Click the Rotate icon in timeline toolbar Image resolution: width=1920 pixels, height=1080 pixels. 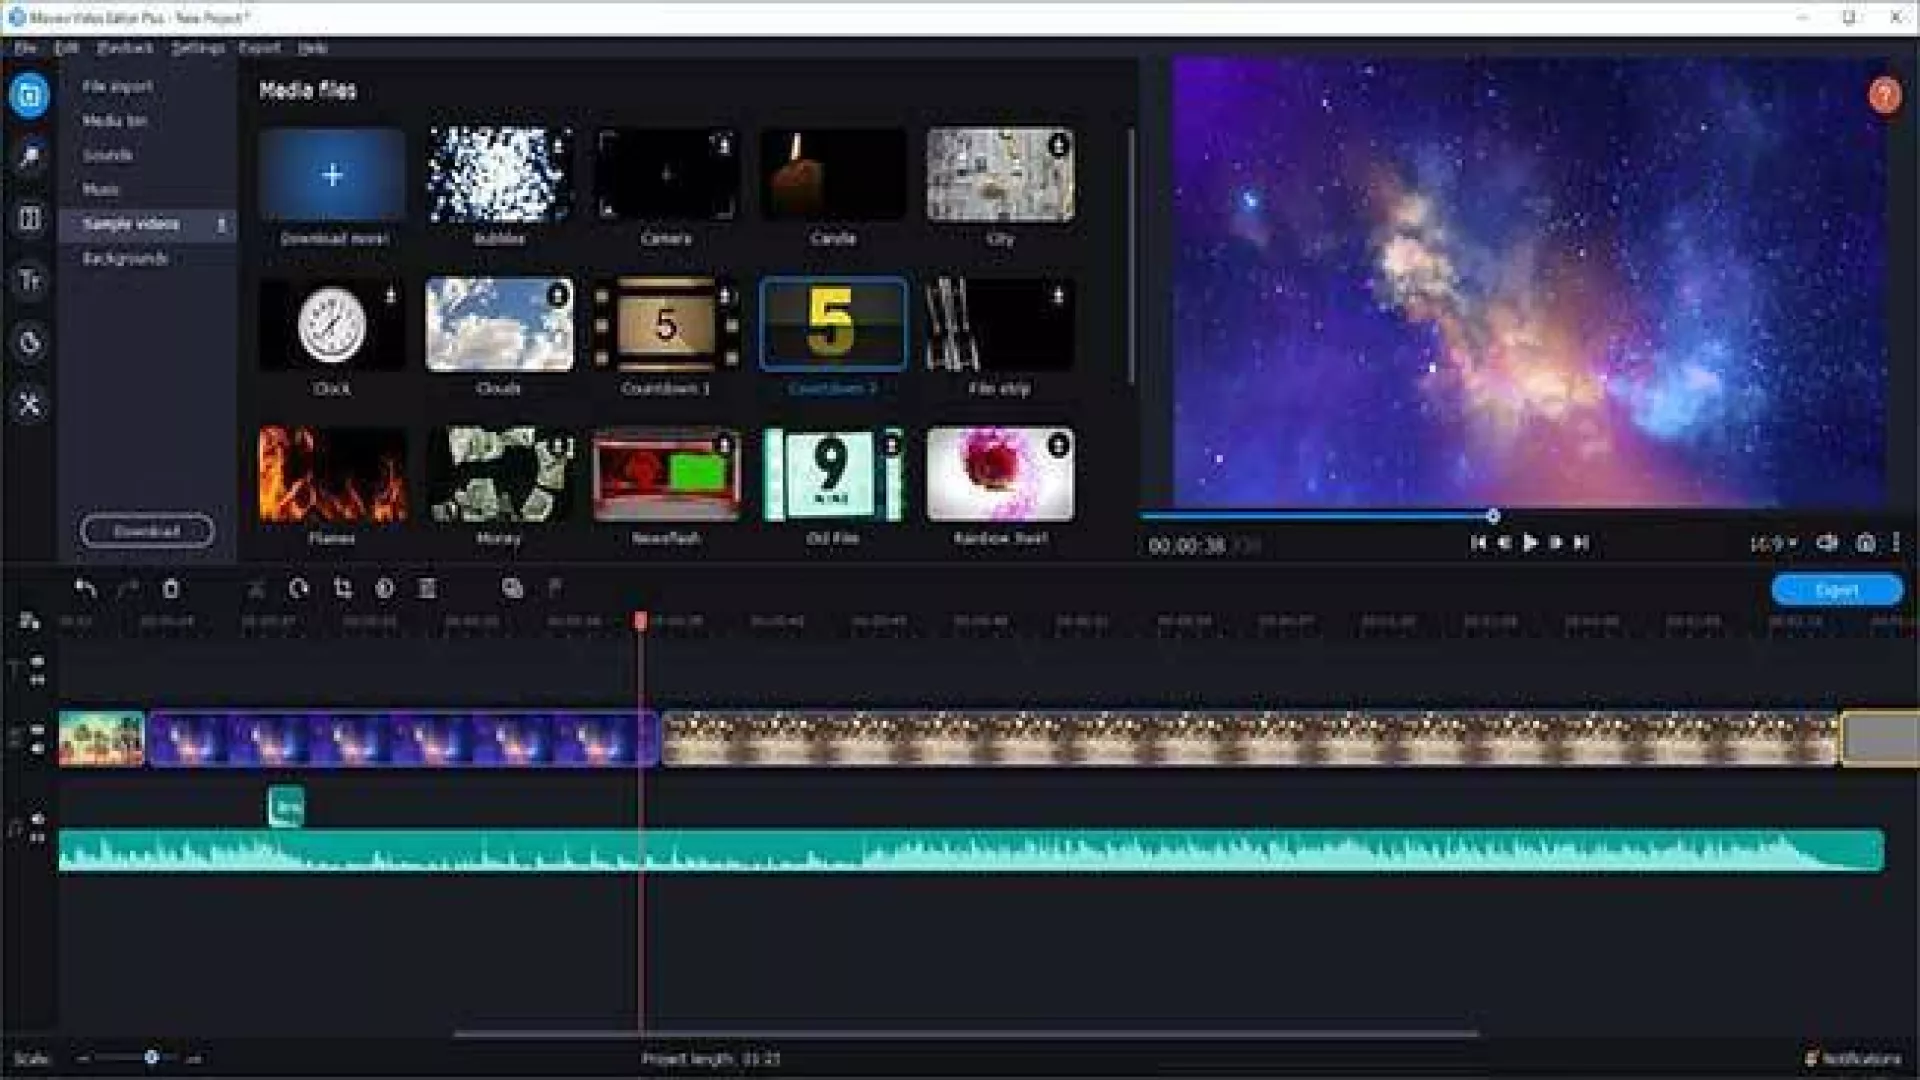(x=299, y=589)
